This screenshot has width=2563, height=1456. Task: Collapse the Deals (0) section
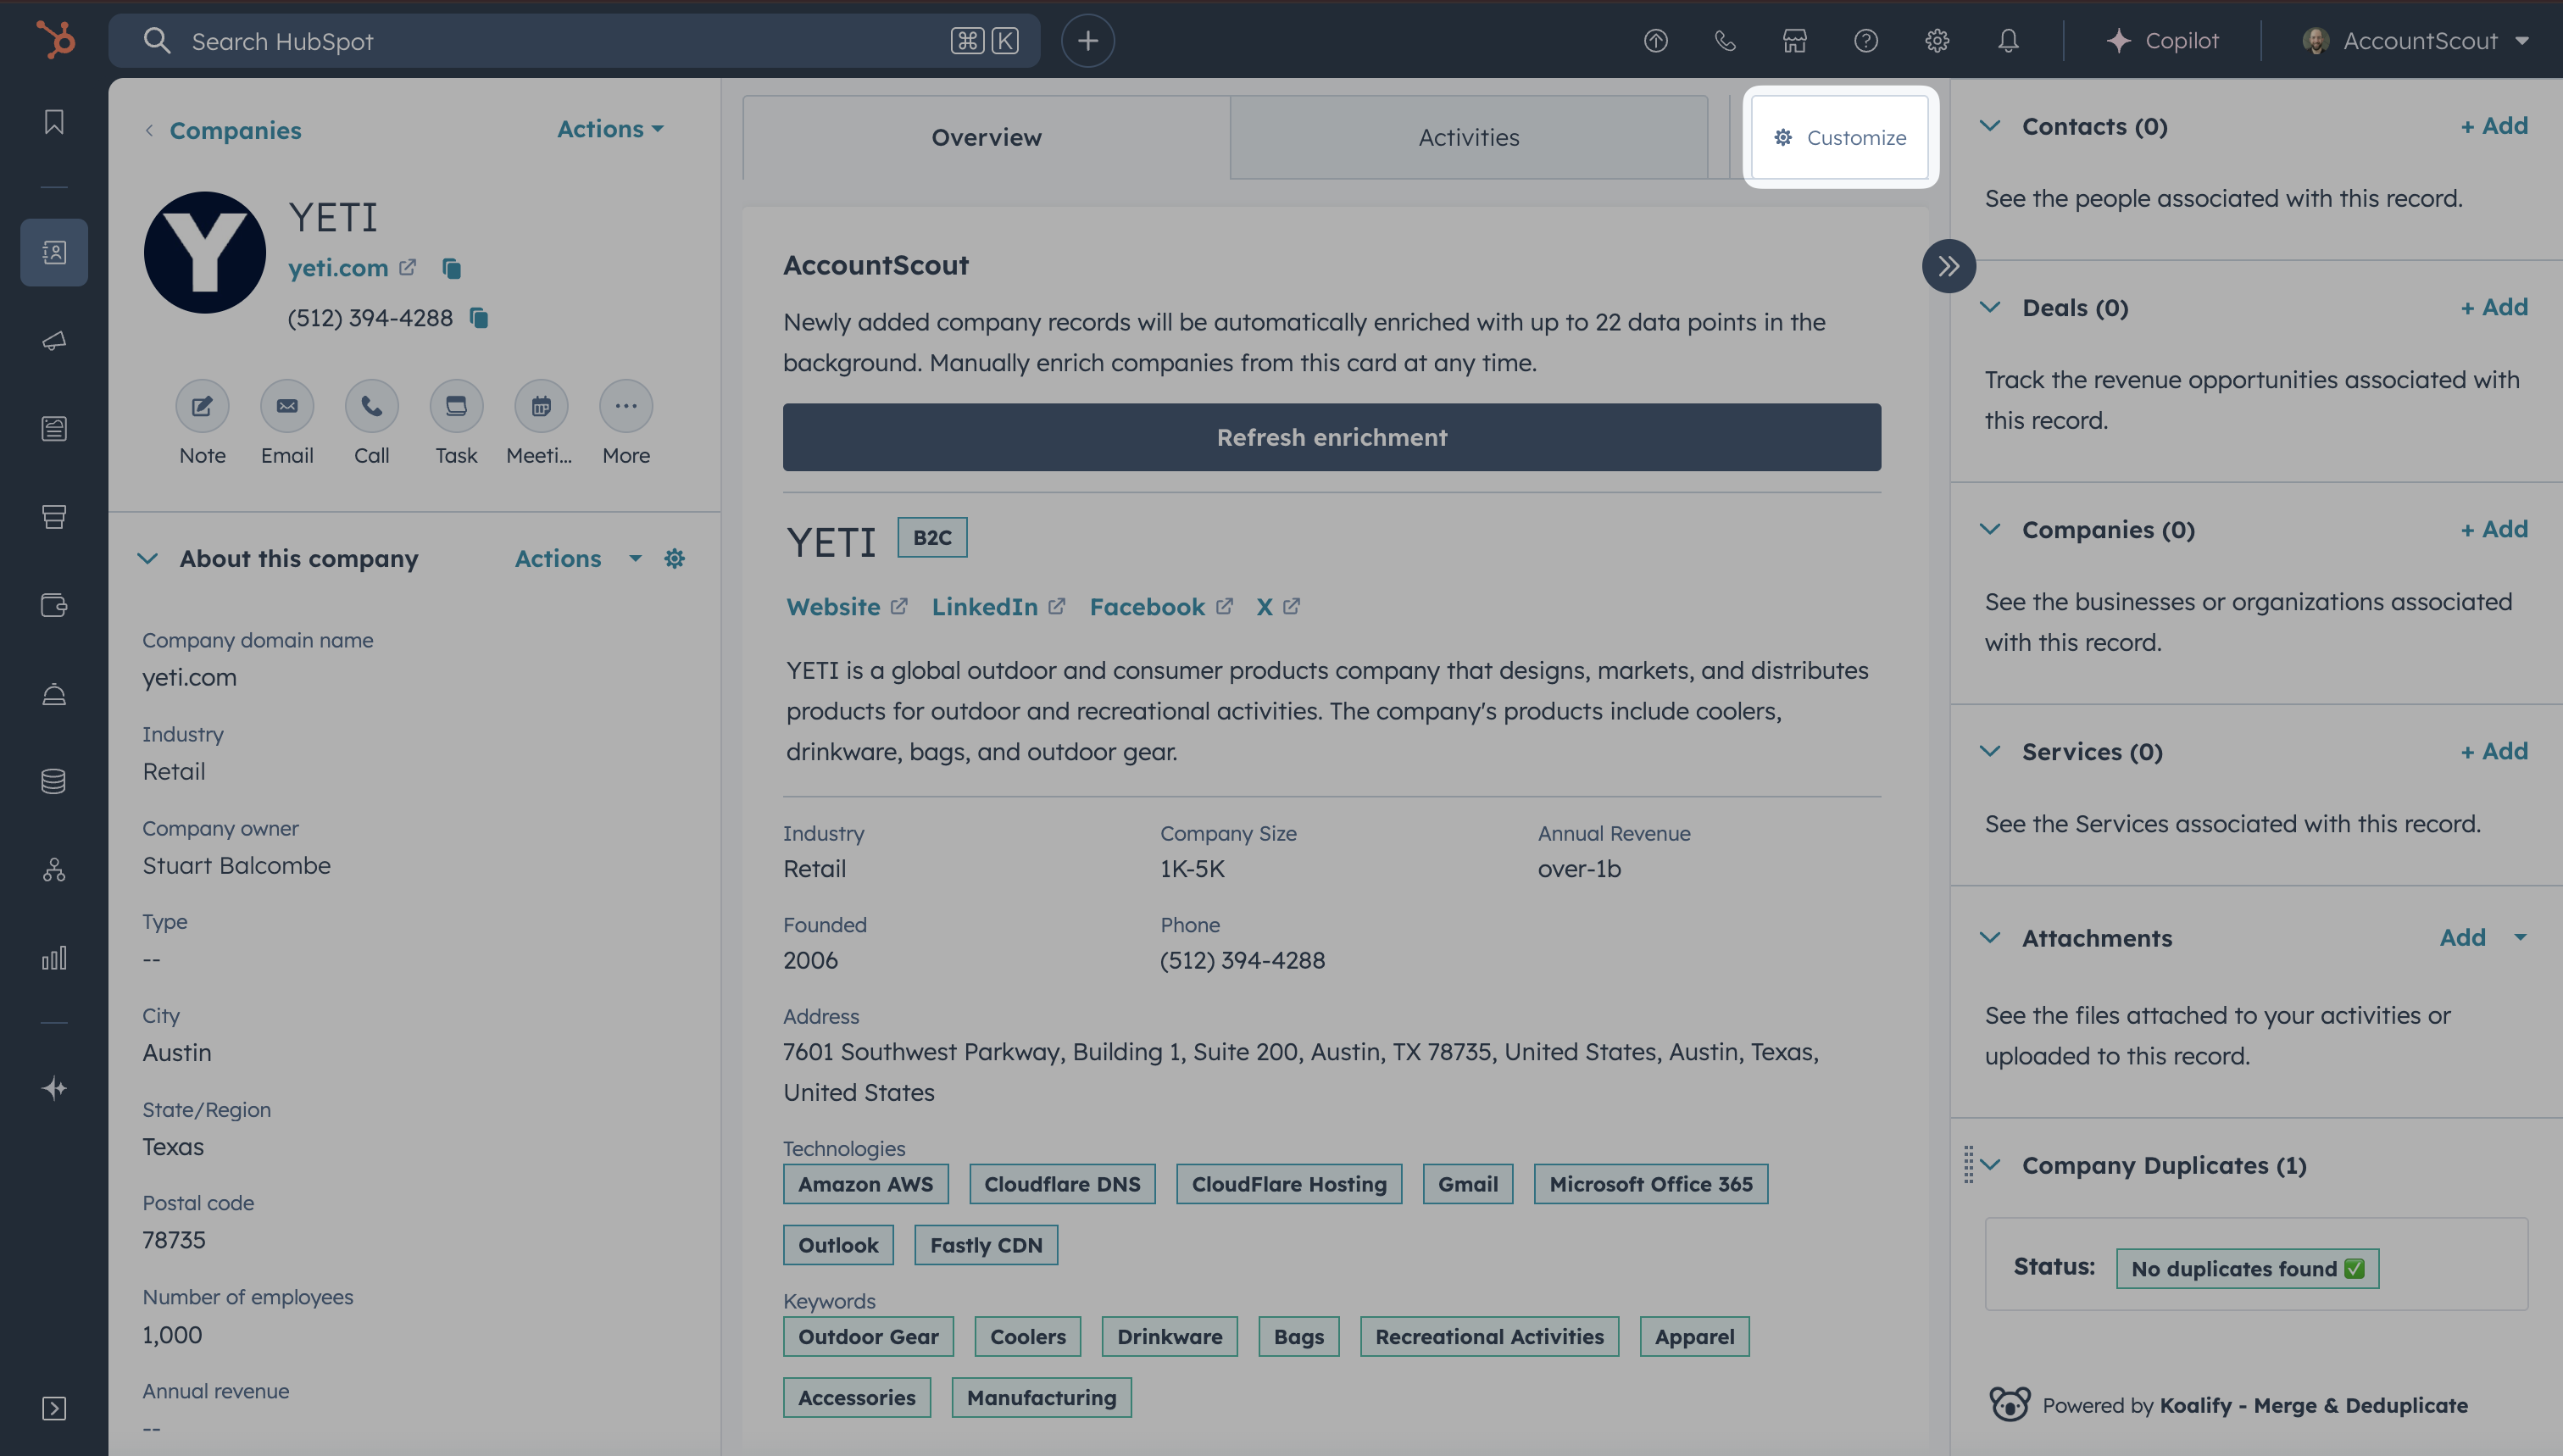point(1990,307)
